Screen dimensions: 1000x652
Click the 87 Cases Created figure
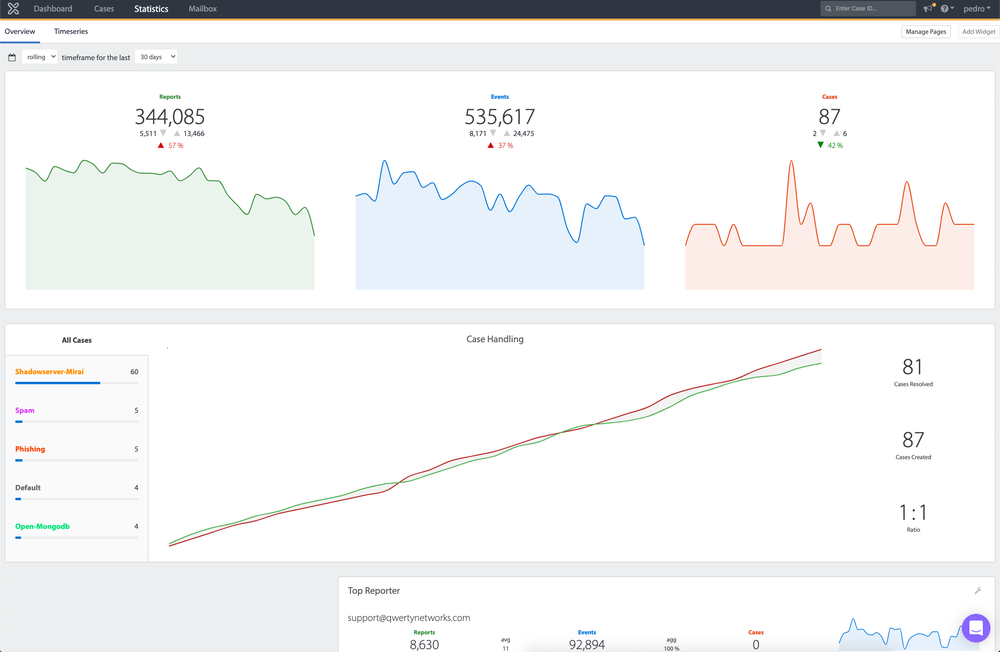point(913,440)
